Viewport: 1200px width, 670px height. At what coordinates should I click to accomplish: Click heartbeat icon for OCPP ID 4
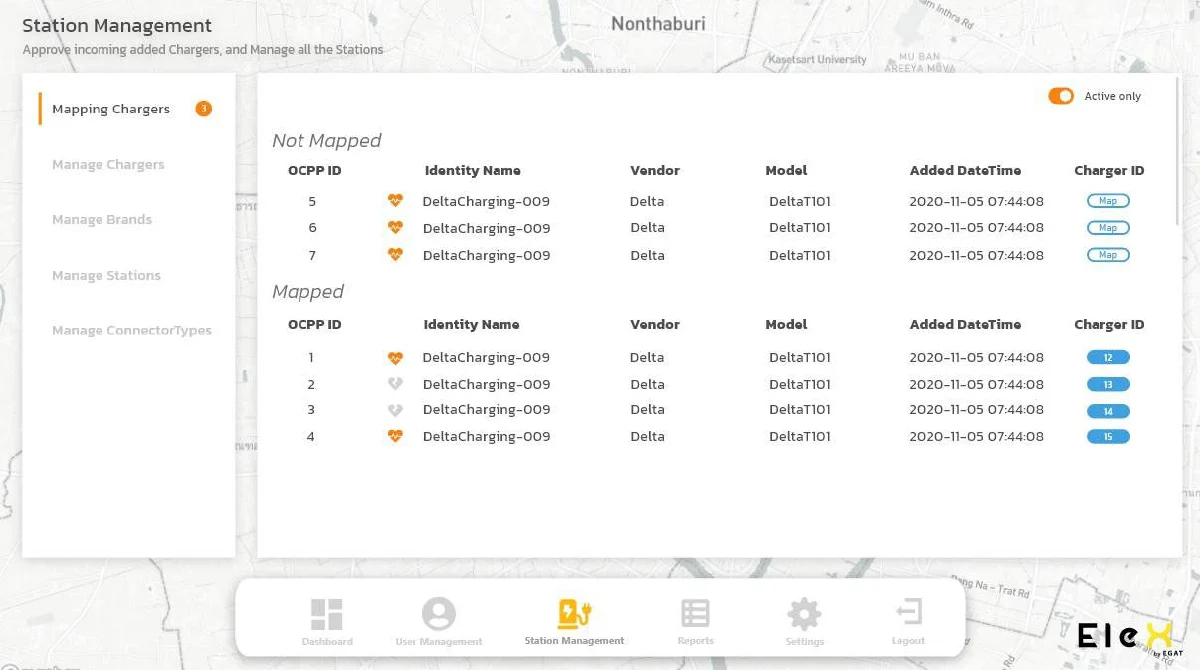coord(395,436)
